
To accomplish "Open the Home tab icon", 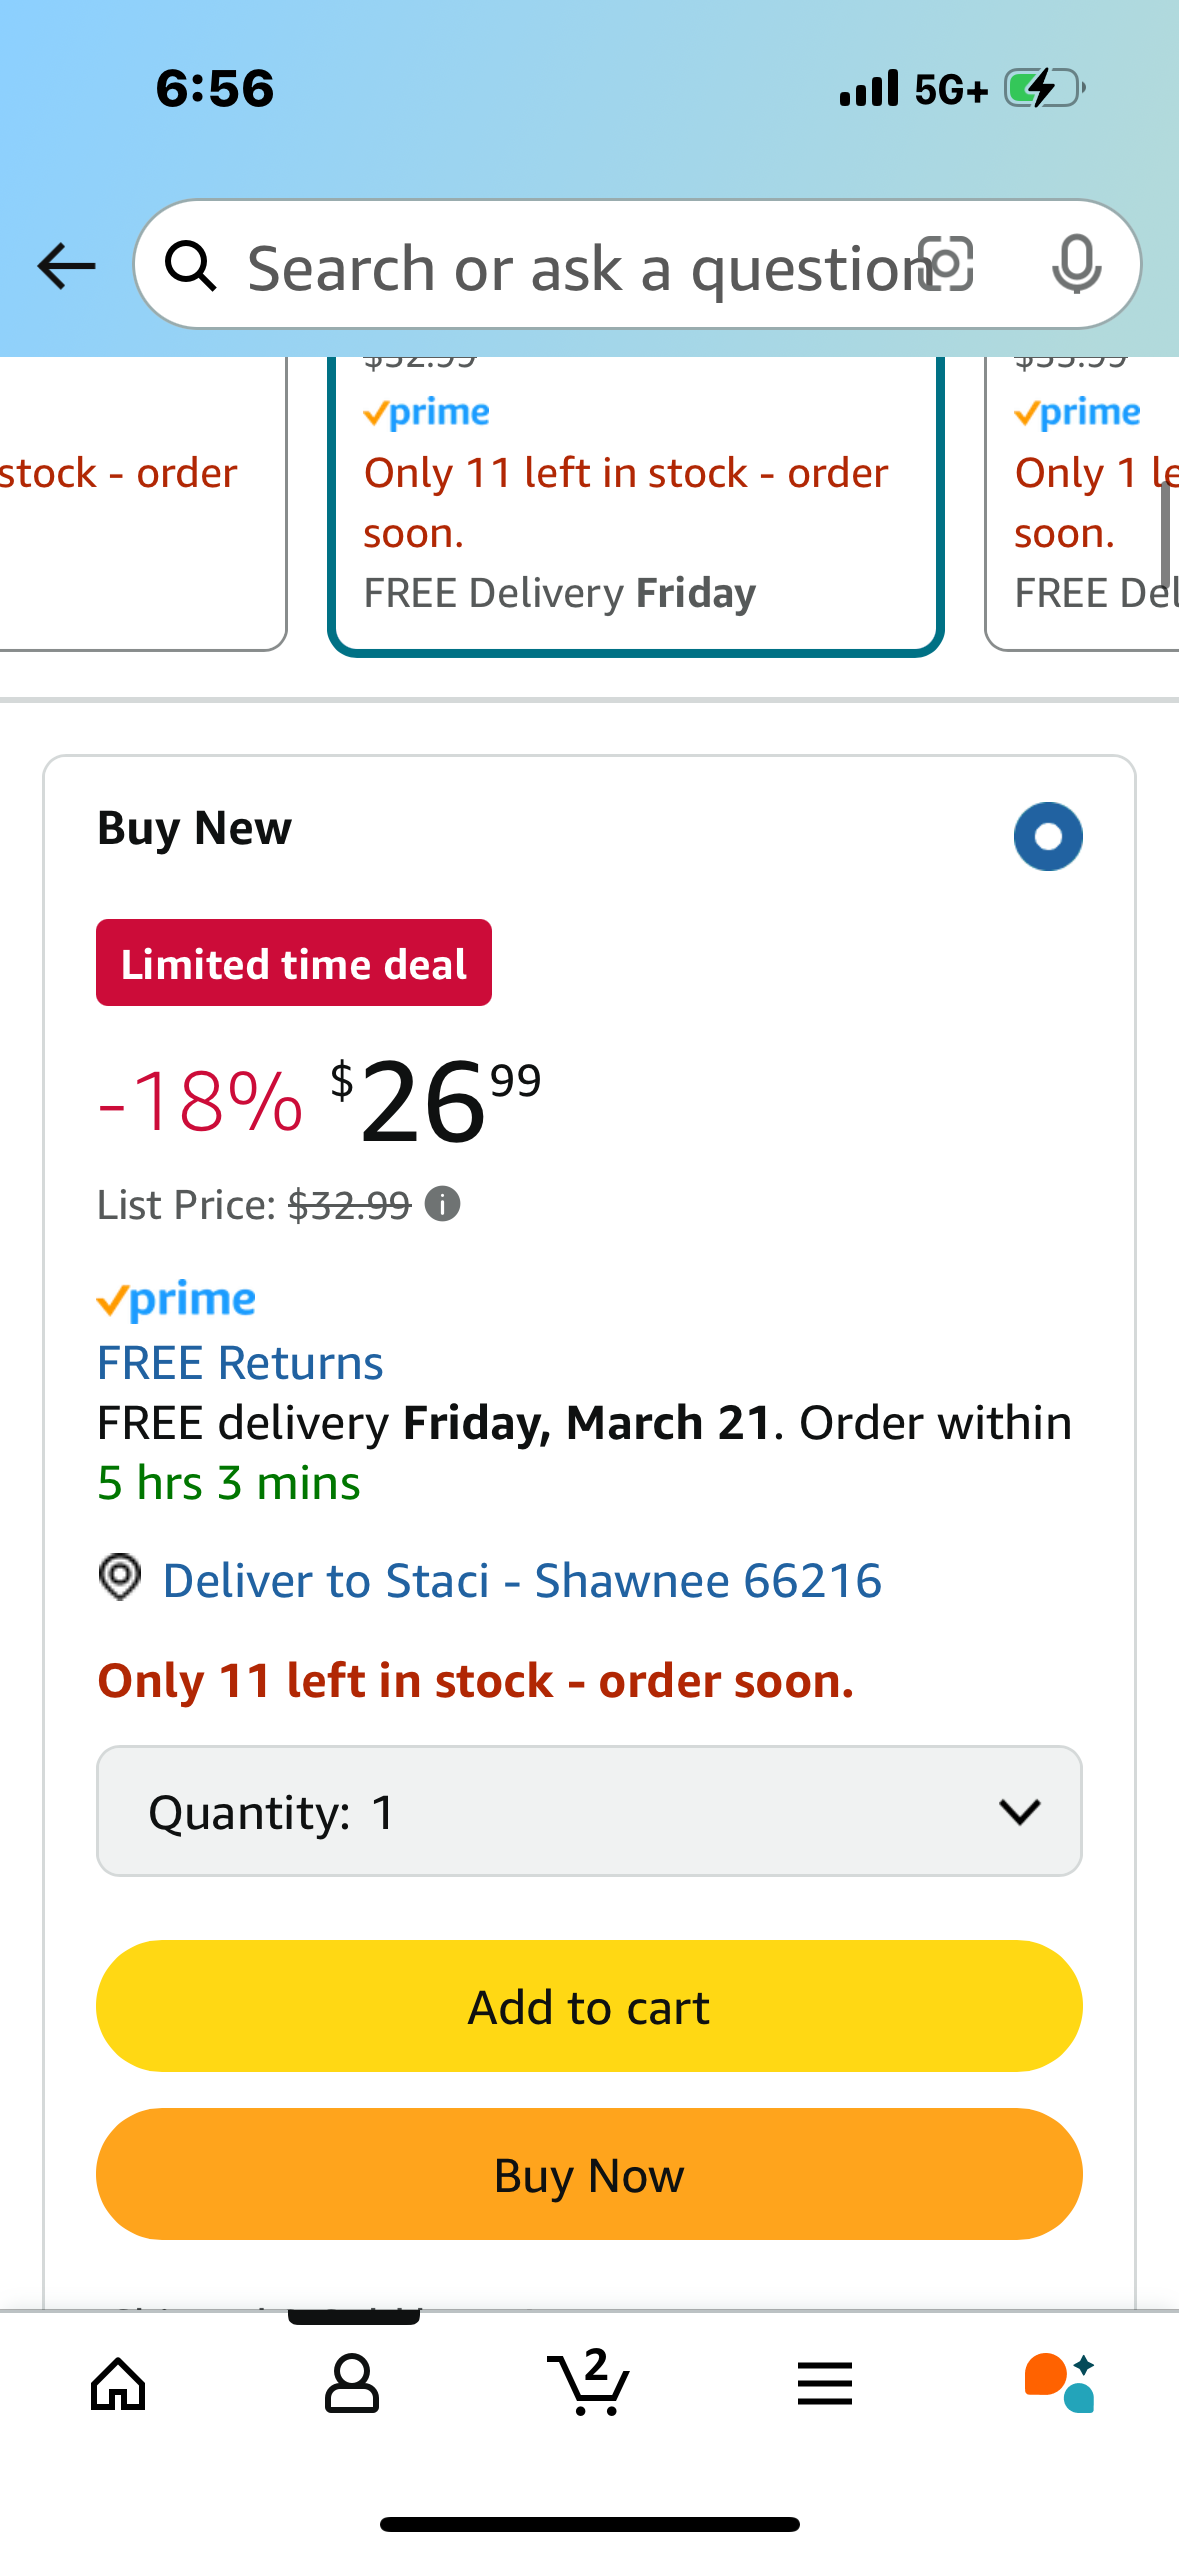I will point(118,2384).
